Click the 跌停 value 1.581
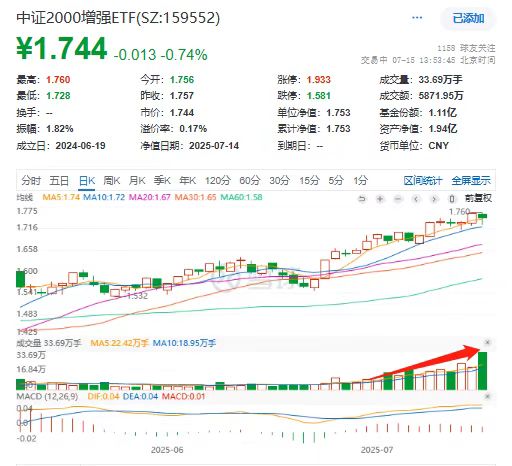This screenshot has height=466, width=512. [319, 96]
